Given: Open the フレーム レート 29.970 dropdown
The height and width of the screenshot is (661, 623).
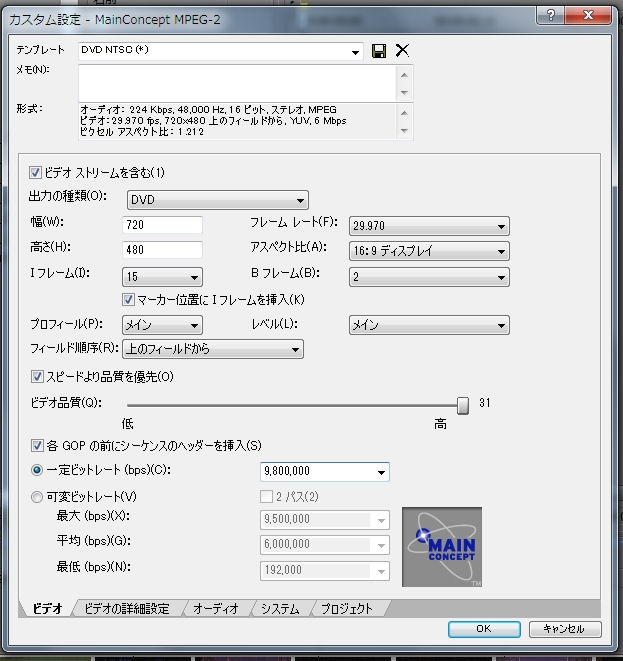Looking at the screenshot, I should click(429, 226).
